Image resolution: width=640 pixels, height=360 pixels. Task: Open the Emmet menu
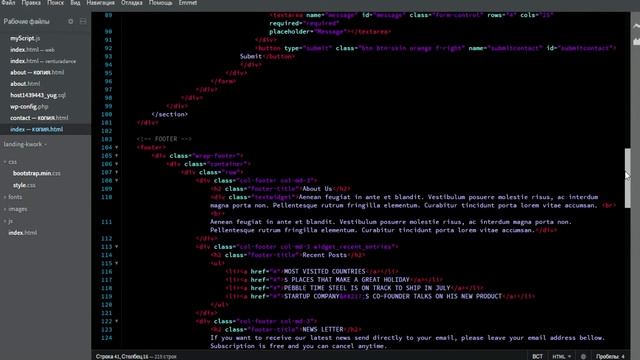[188, 3]
